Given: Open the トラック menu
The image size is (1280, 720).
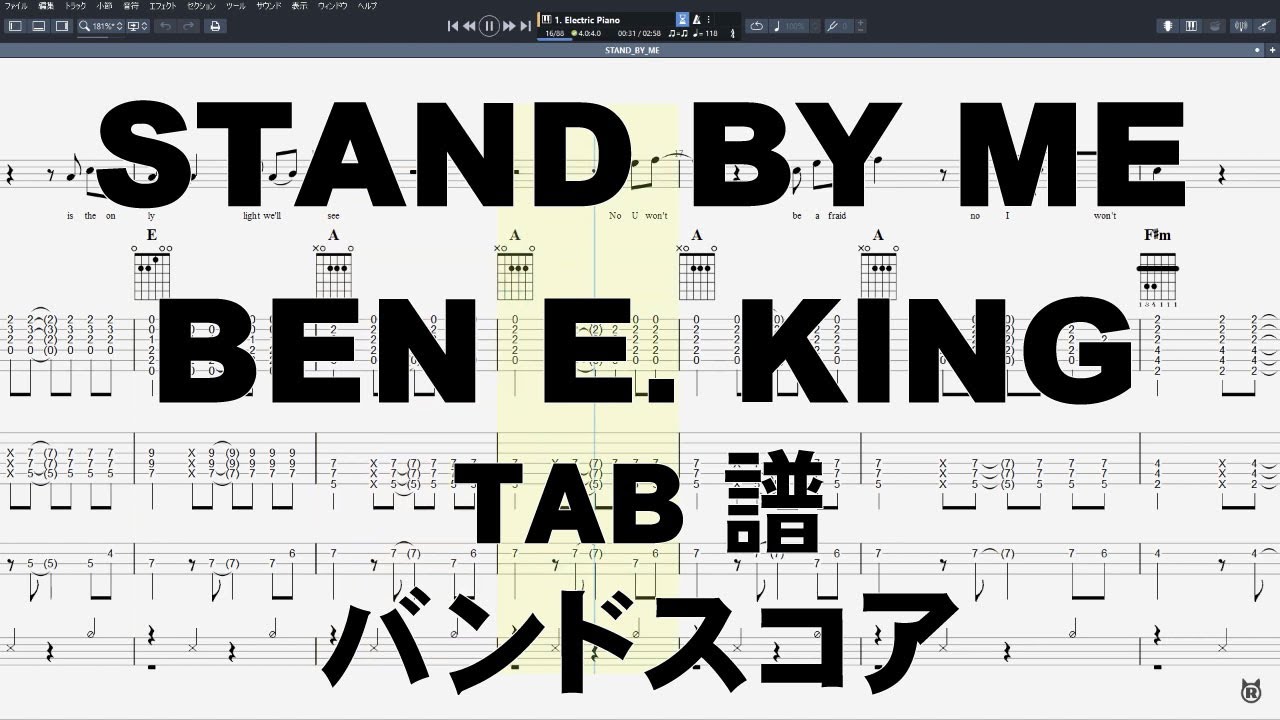Looking at the screenshot, I should [76, 6].
